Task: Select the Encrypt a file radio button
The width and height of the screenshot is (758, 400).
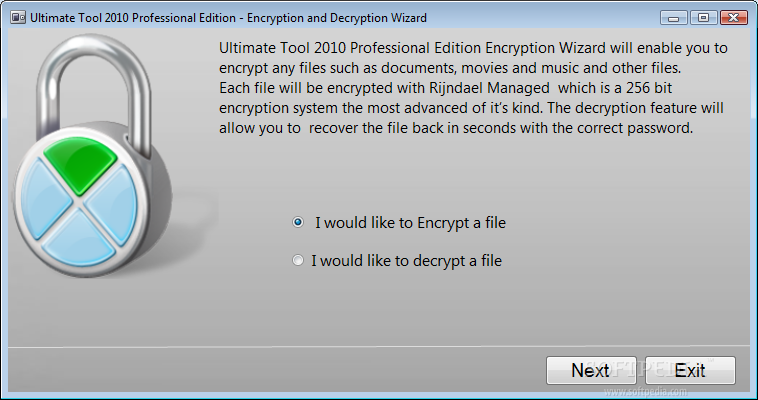Action: [298, 222]
